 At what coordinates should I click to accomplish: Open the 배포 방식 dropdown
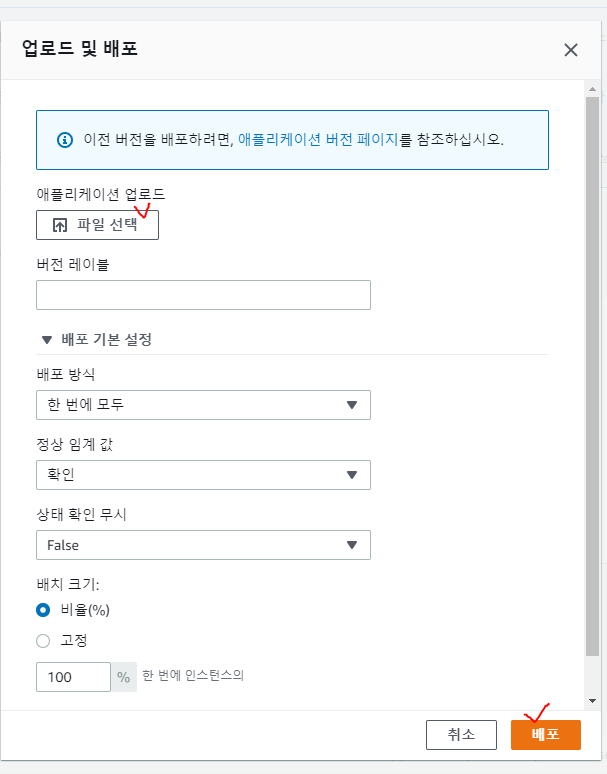(x=203, y=405)
